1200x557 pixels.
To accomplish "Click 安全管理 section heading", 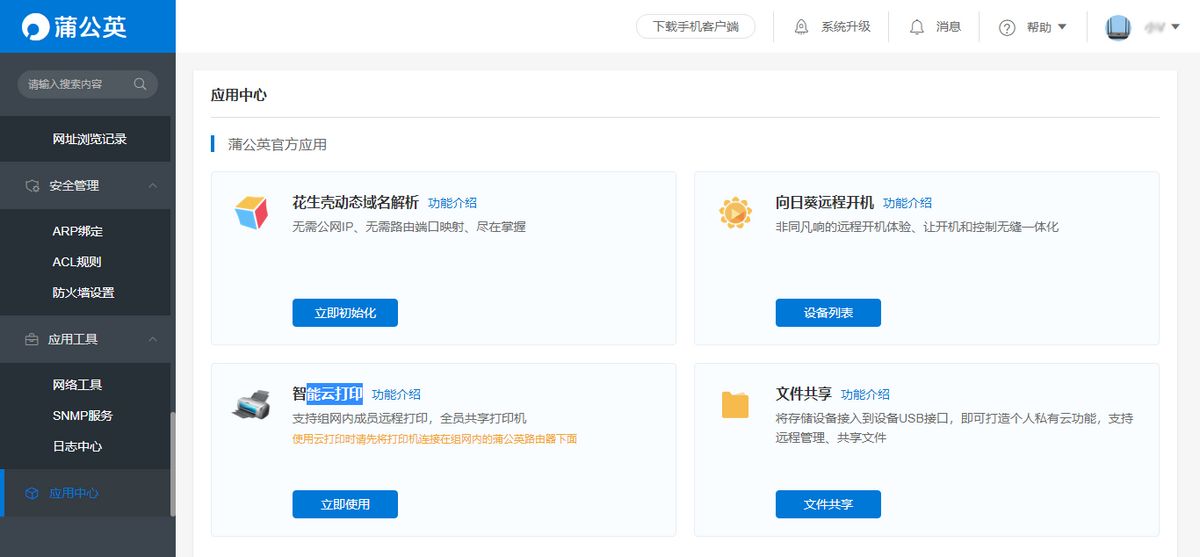I will point(74,185).
